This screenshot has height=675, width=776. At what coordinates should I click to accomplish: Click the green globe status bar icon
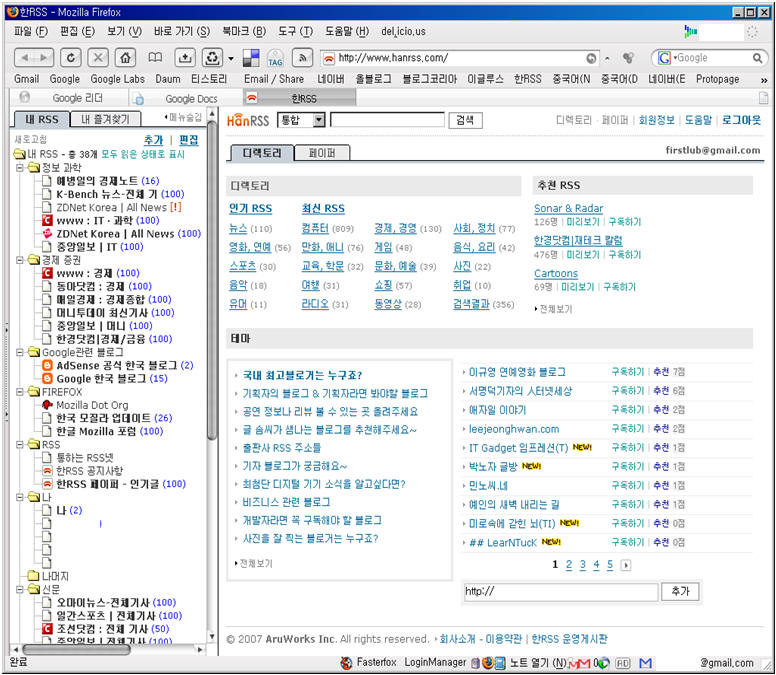tap(604, 663)
